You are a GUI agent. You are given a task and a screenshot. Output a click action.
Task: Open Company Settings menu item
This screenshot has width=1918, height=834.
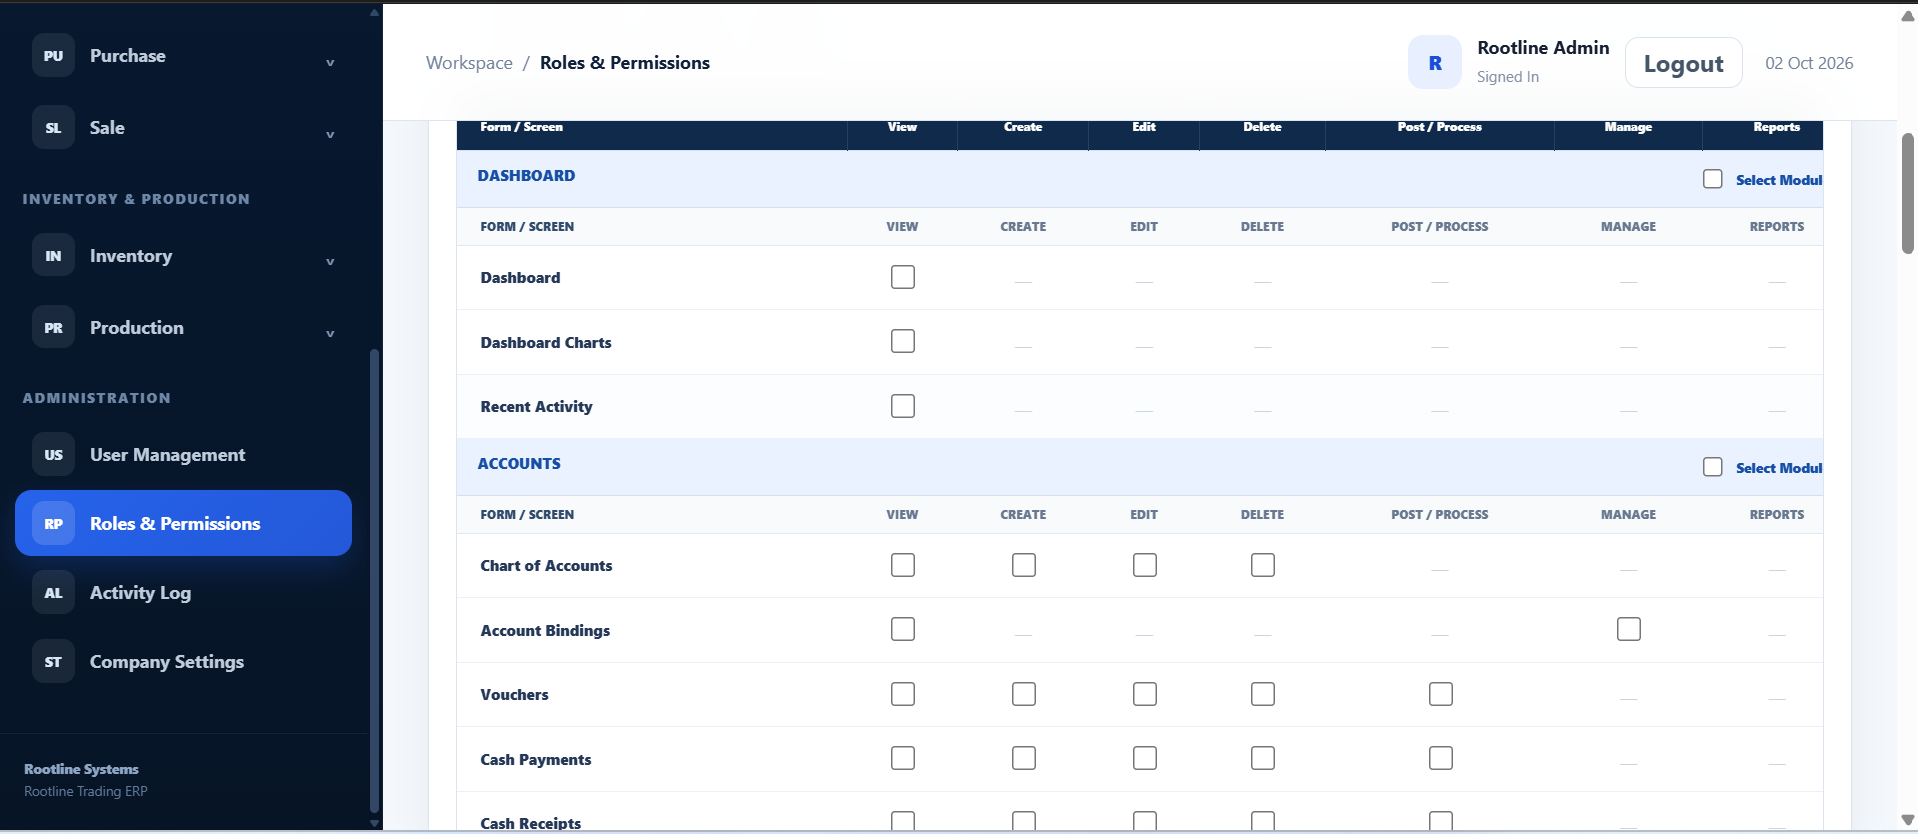(x=183, y=662)
